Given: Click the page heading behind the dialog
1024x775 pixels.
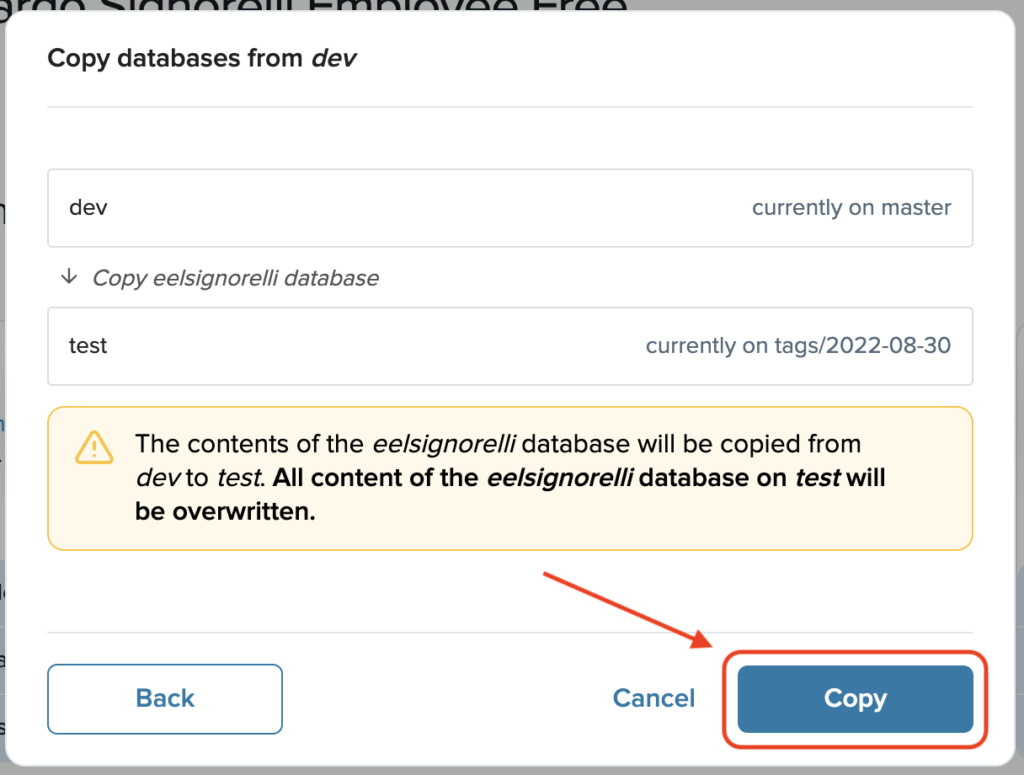Looking at the screenshot, I should pos(313,7).
